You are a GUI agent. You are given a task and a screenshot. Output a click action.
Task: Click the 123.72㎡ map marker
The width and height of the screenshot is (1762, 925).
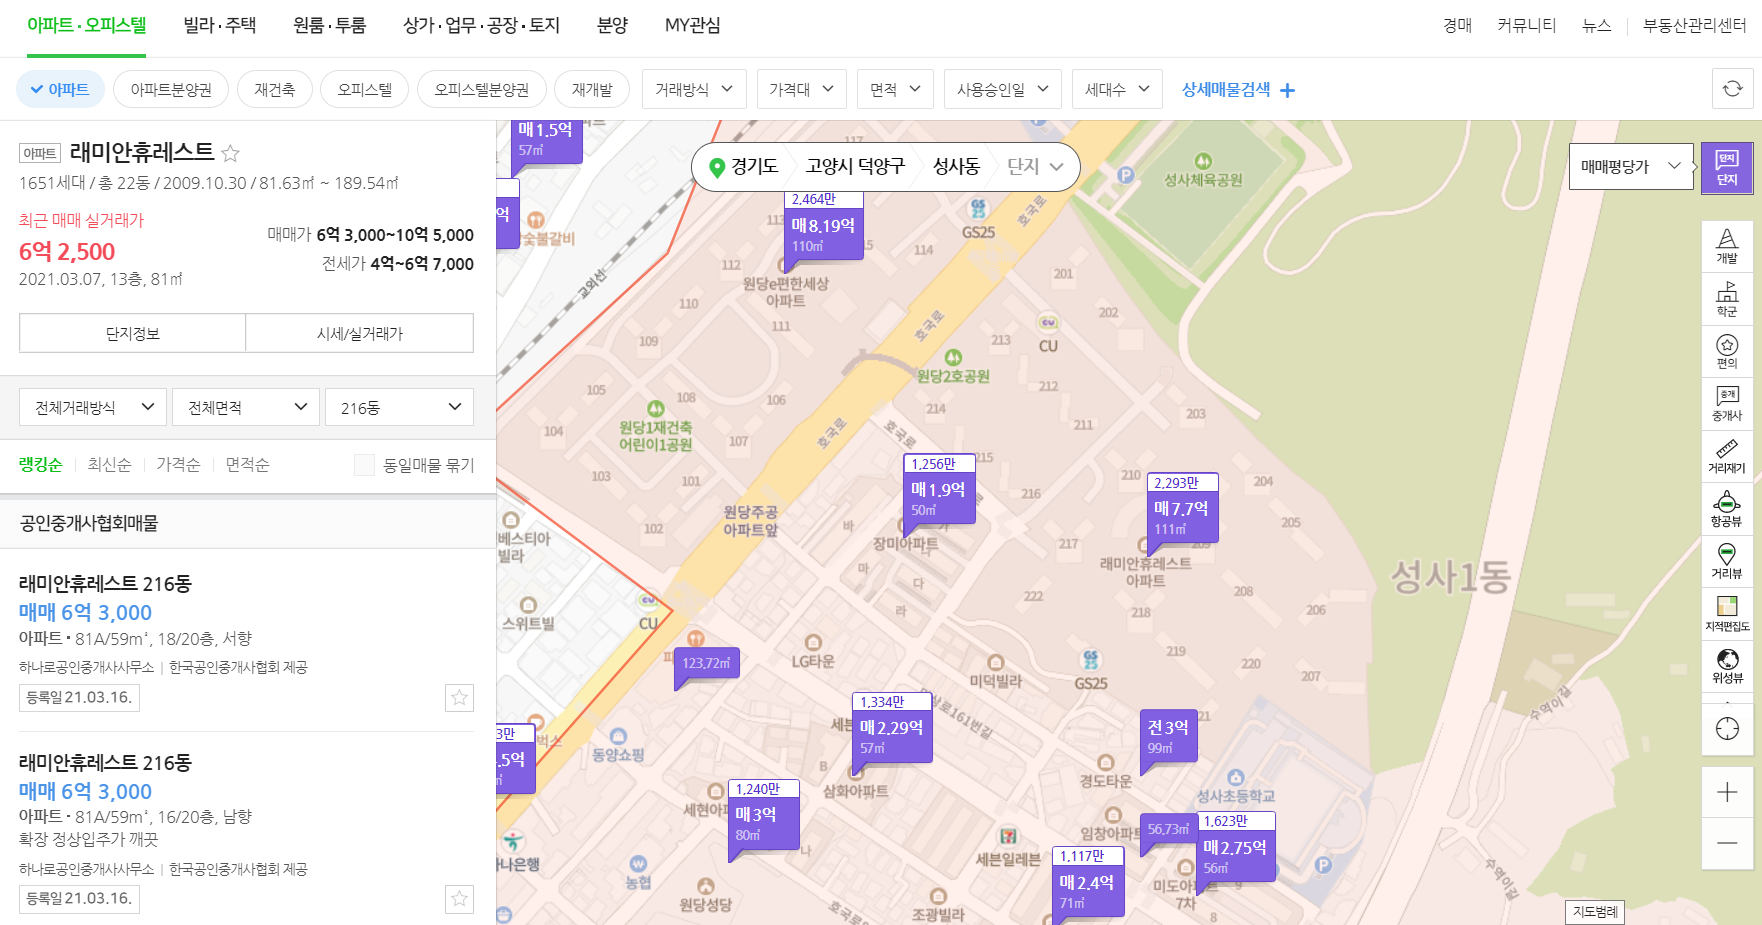point(707,663)
